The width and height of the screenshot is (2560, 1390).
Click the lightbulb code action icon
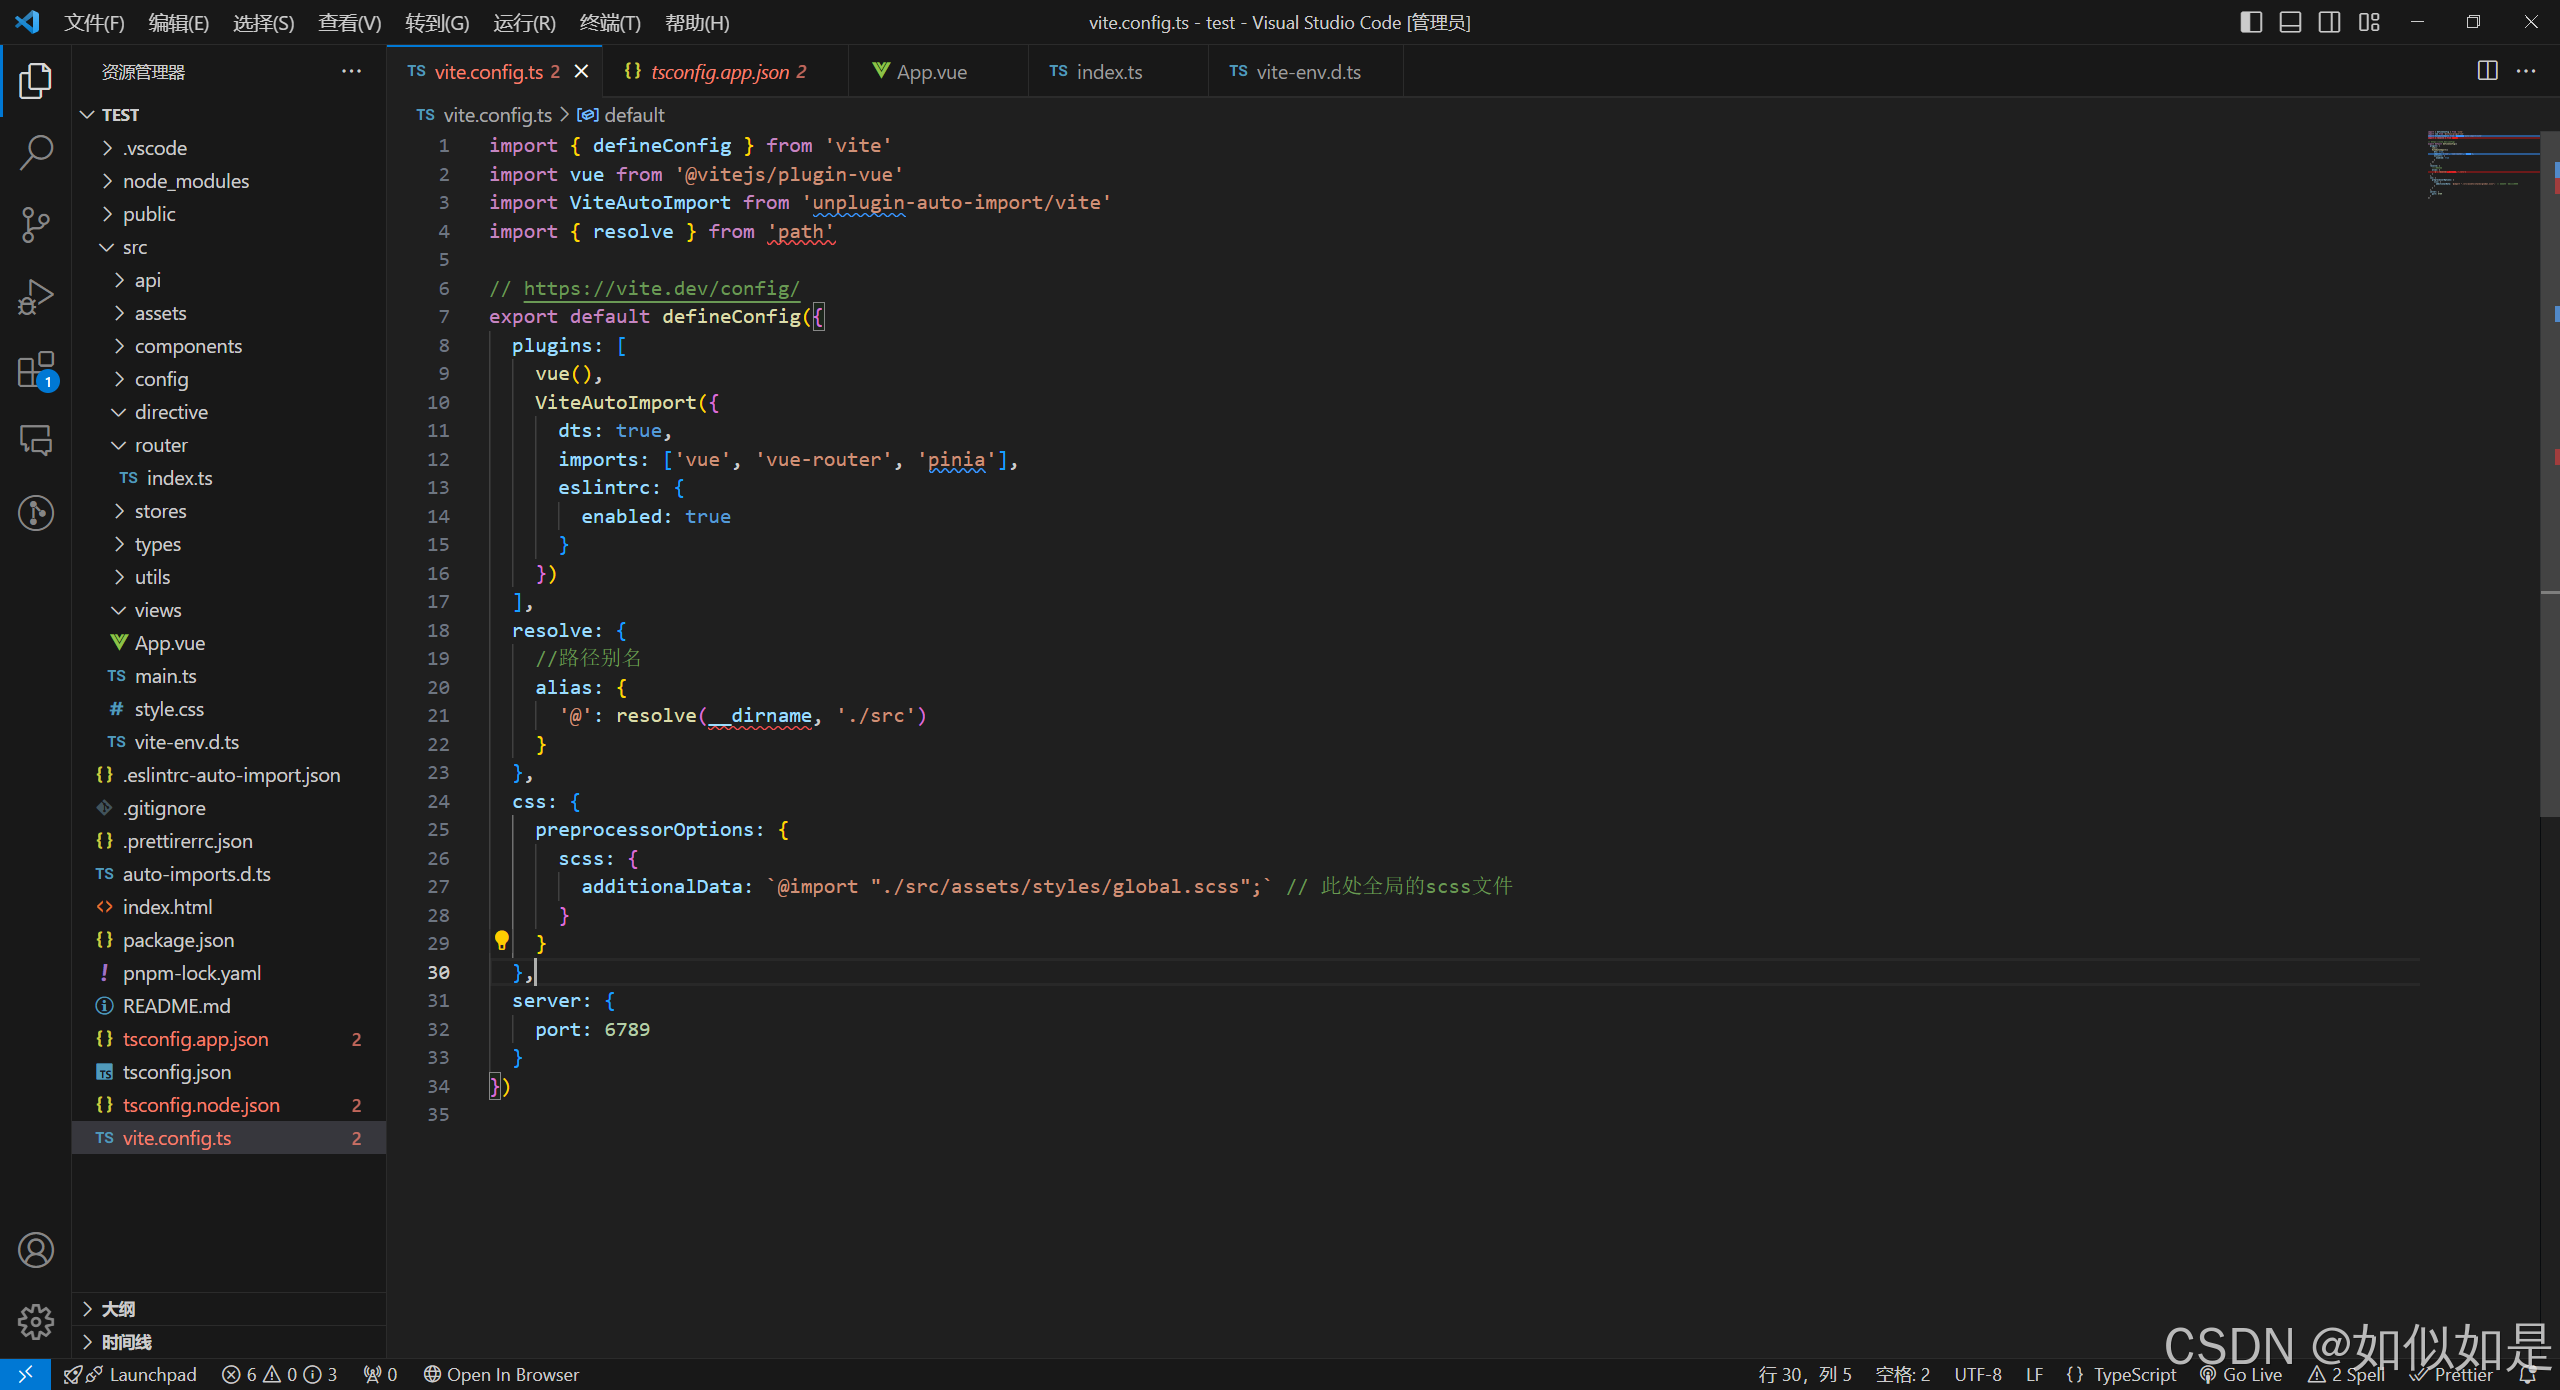[502, 941]
